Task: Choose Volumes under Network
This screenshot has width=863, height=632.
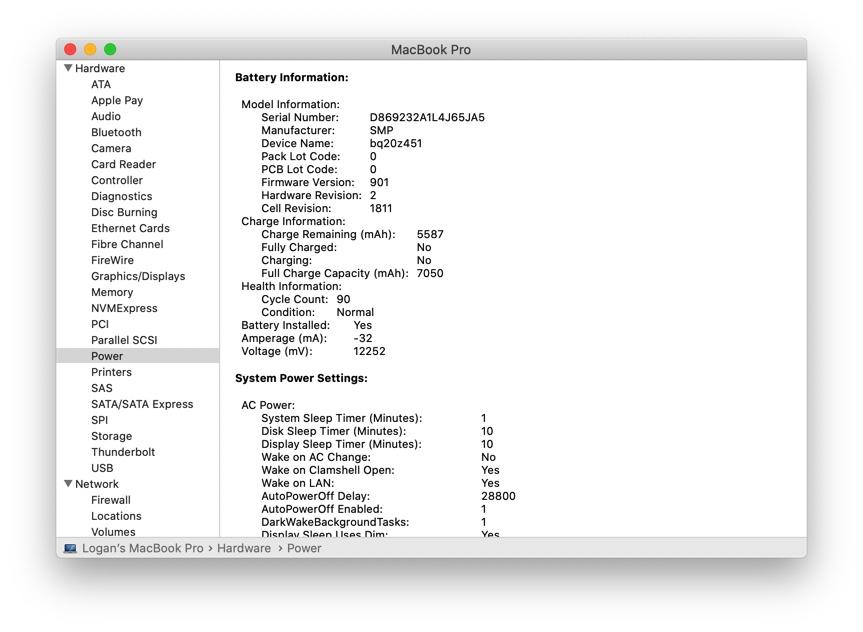Action: 113,531
